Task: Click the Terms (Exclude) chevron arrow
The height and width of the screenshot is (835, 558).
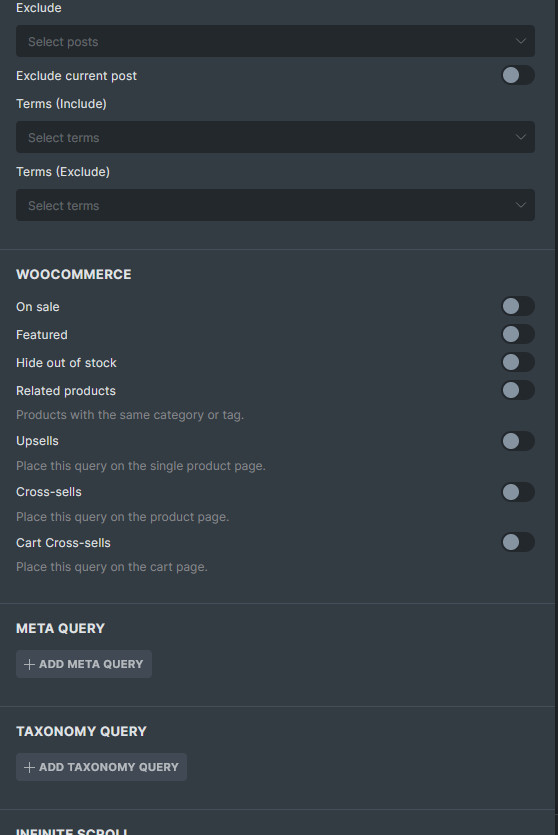Action: click(x=521, y=205)
